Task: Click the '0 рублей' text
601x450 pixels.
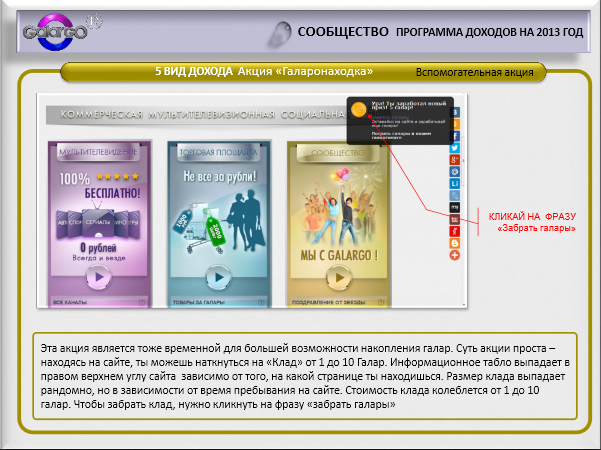Action: click(x=98, y=248)
